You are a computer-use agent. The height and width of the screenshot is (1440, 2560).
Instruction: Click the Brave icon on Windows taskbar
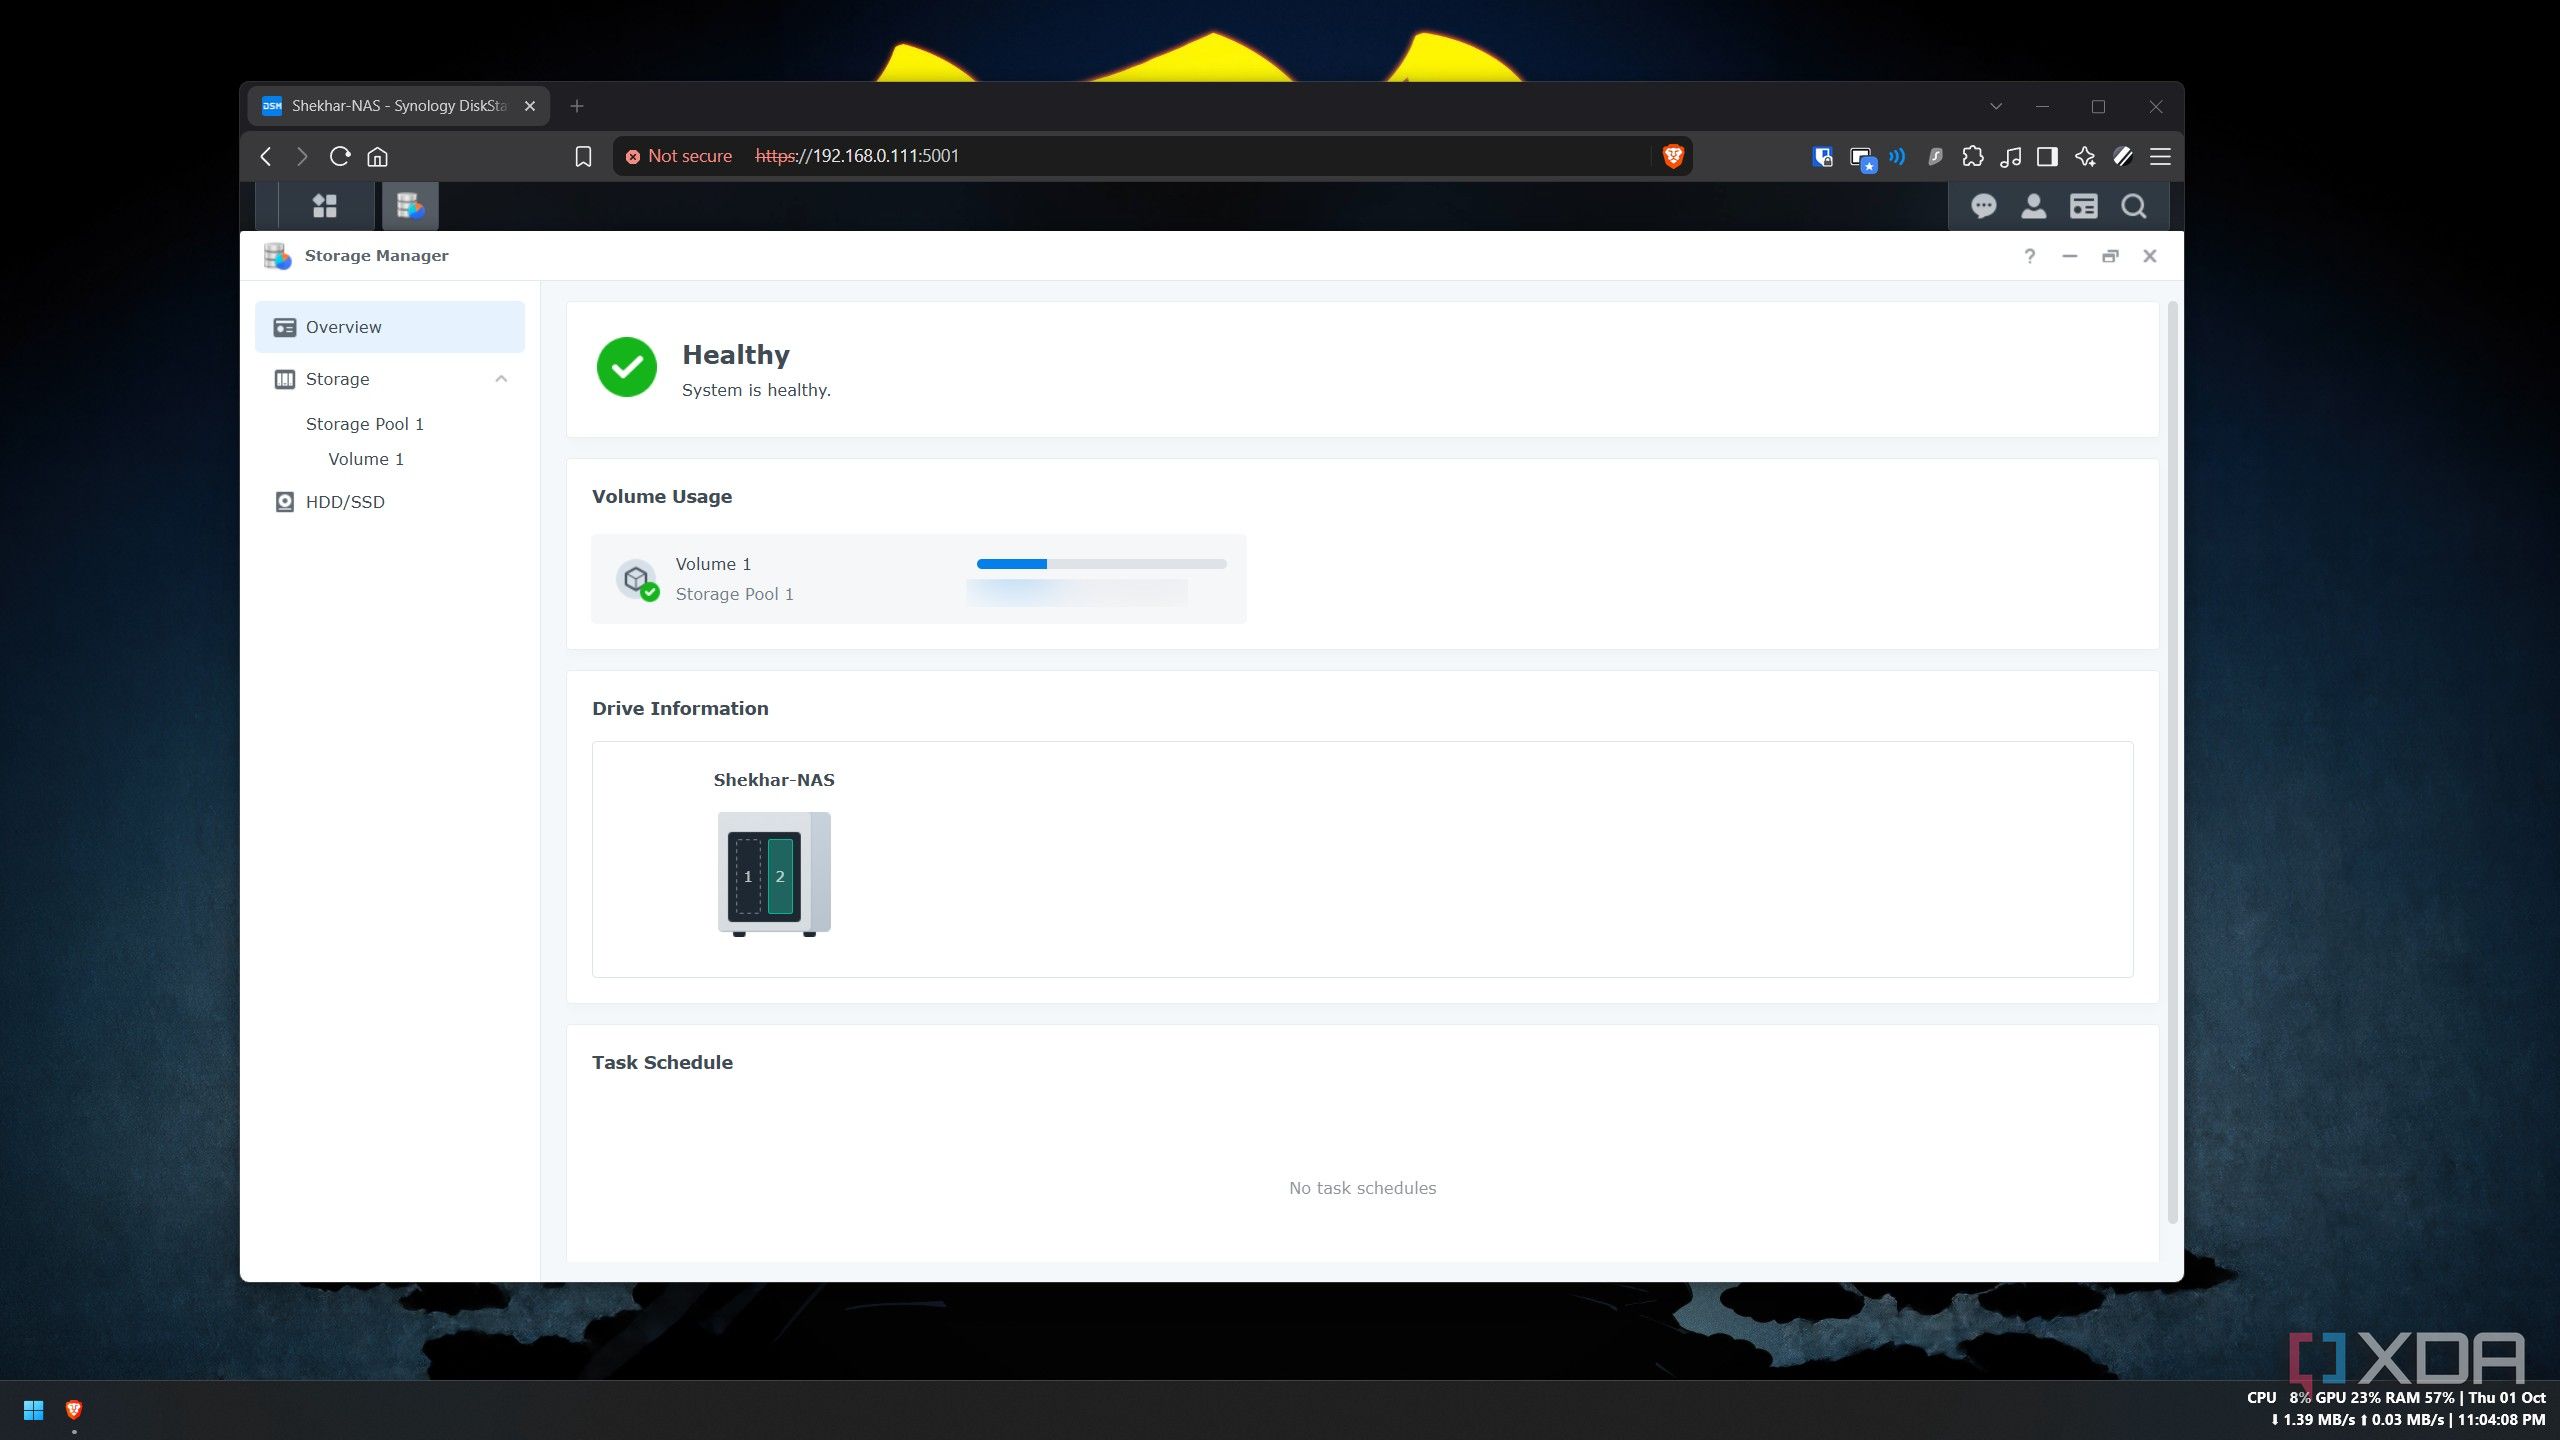[x=74, y=1410]
